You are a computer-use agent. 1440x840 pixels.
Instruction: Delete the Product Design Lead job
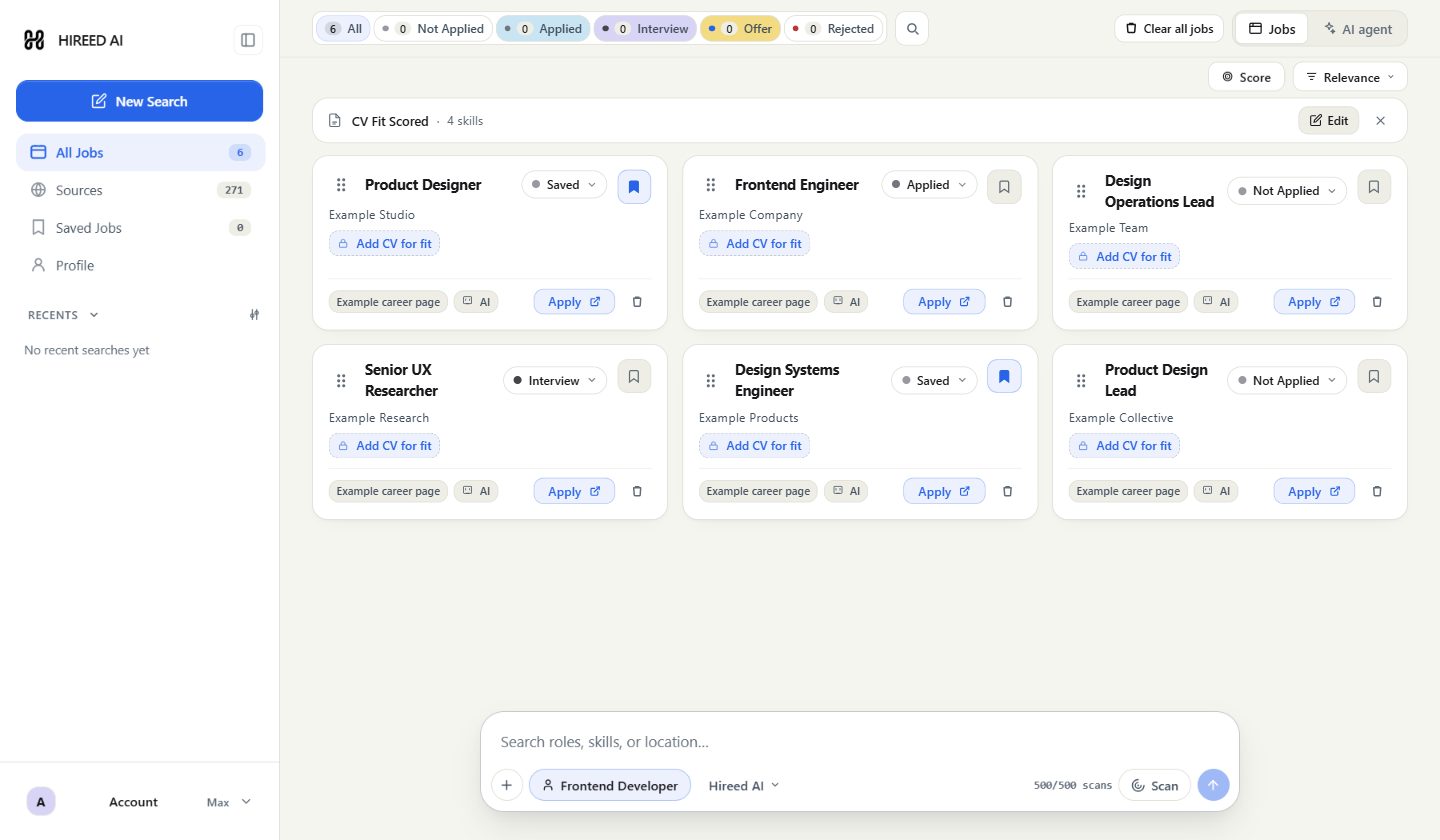click(x=1377, y=491)
